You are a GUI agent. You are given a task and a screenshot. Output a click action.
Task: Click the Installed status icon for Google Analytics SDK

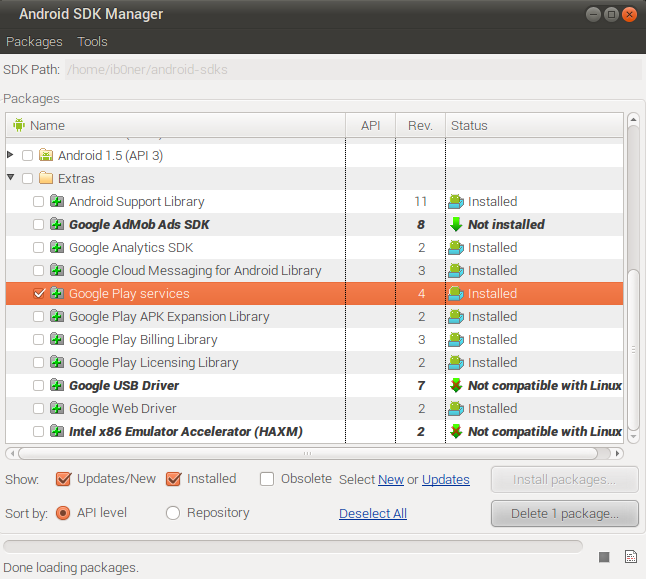[456, 248]
